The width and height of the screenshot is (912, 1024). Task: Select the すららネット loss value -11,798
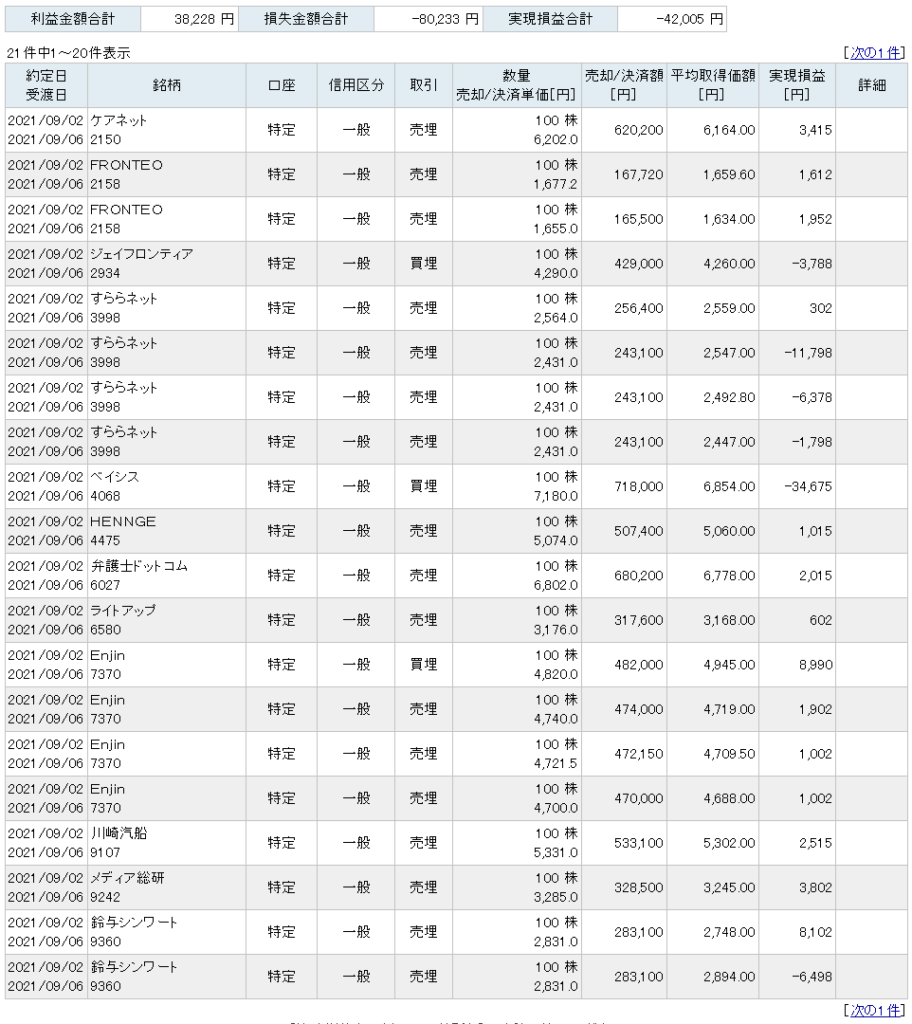(808, 353)
